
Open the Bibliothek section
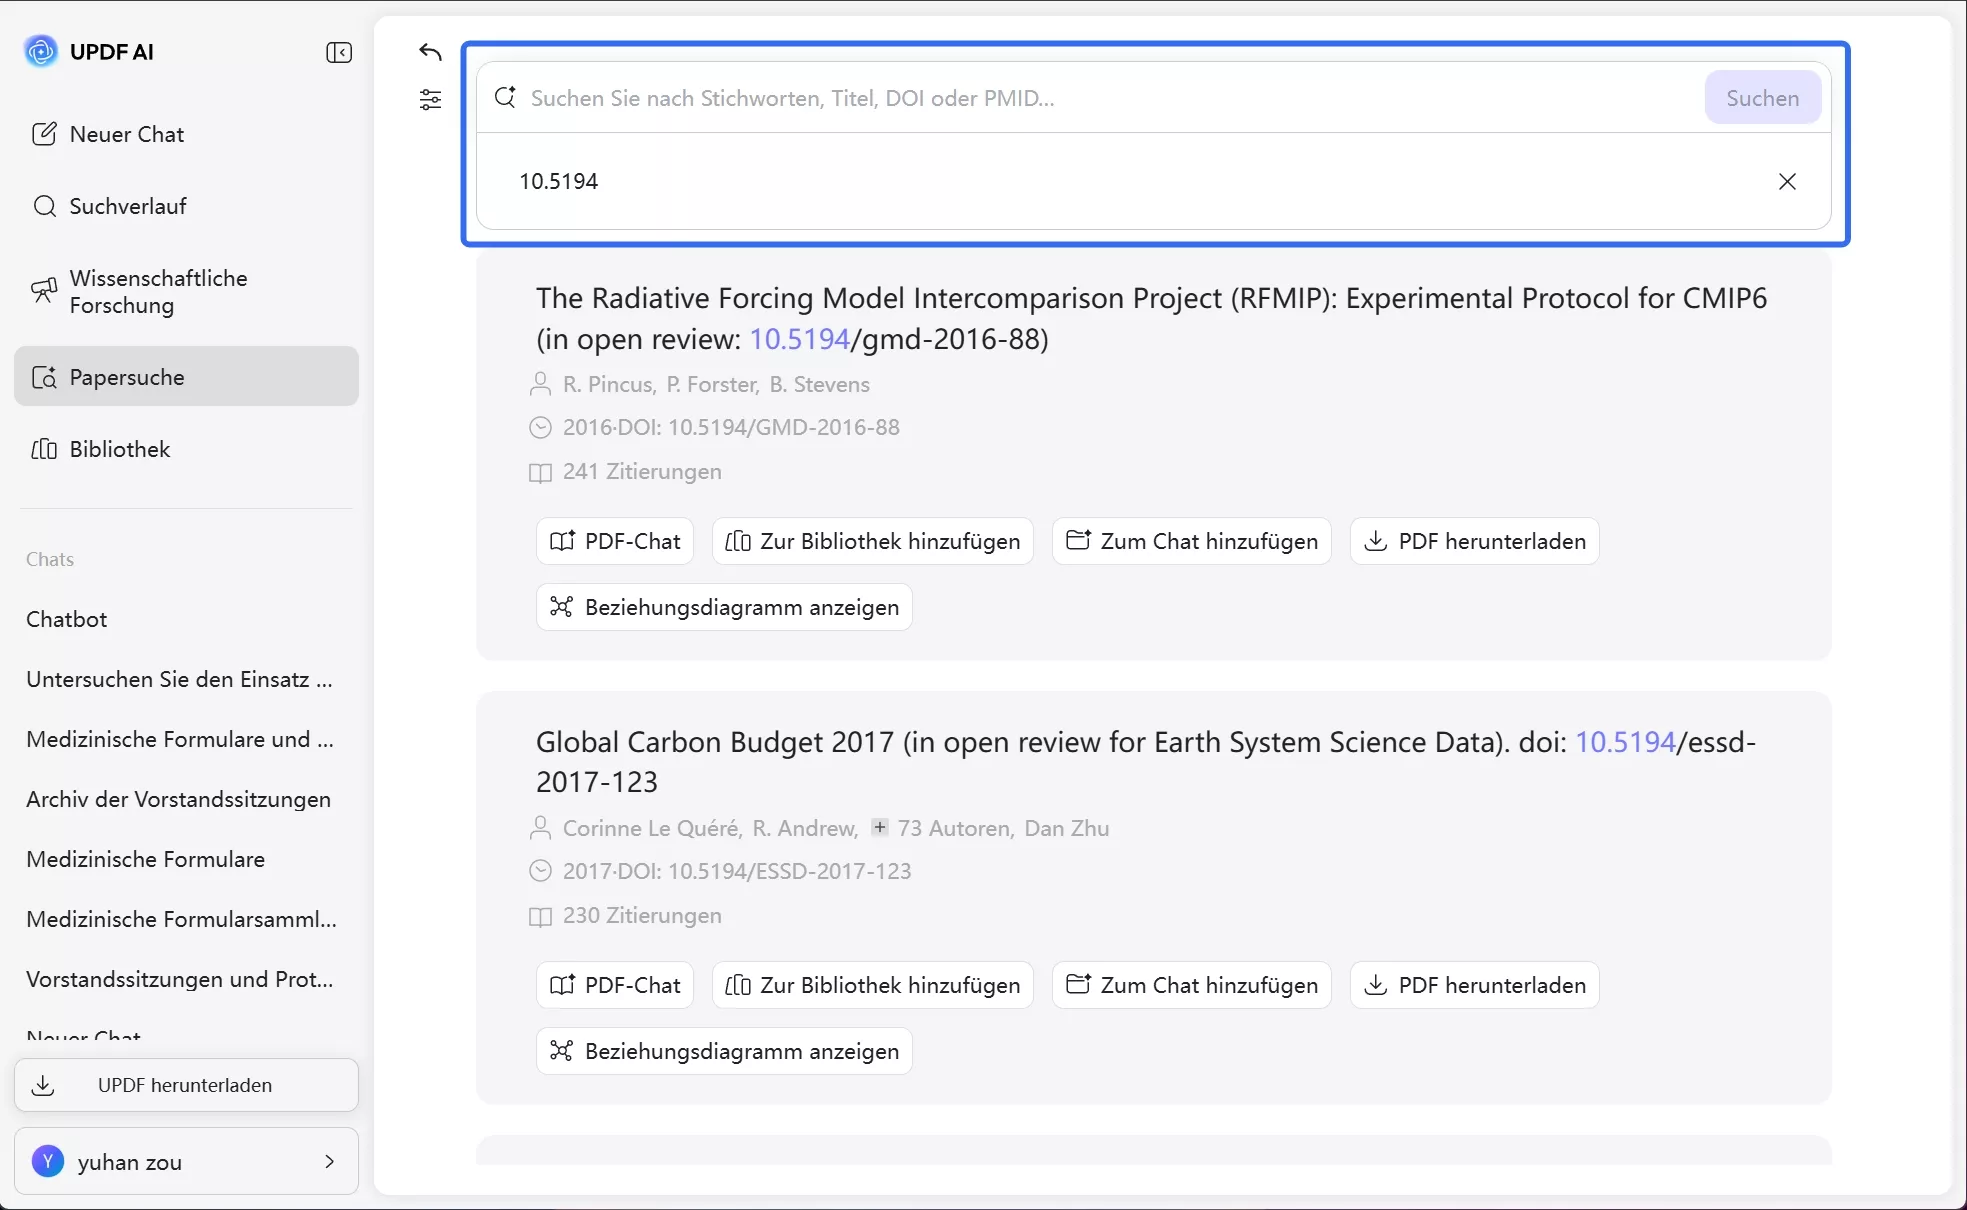tap(120, 449)
